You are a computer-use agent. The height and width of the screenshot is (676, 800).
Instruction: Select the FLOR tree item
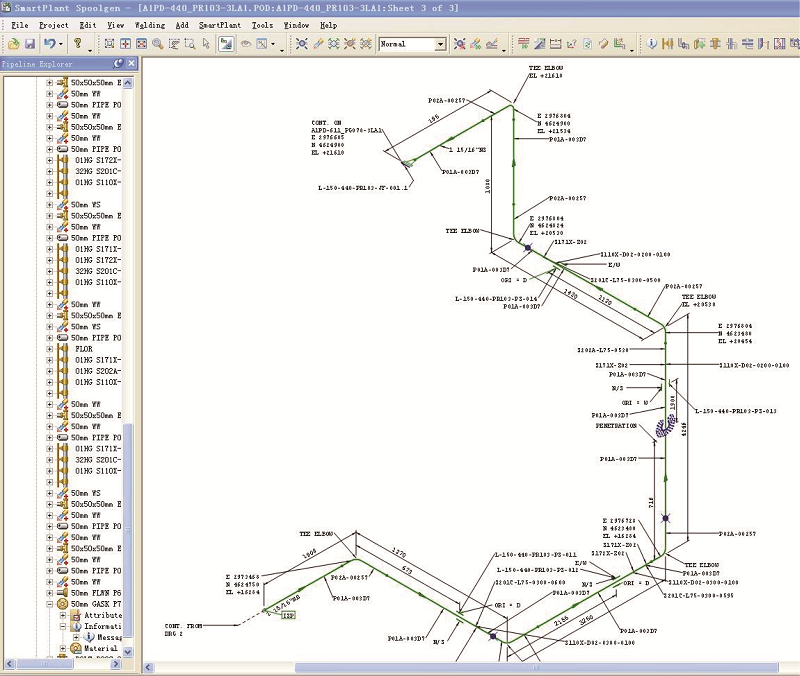[84, 349]
